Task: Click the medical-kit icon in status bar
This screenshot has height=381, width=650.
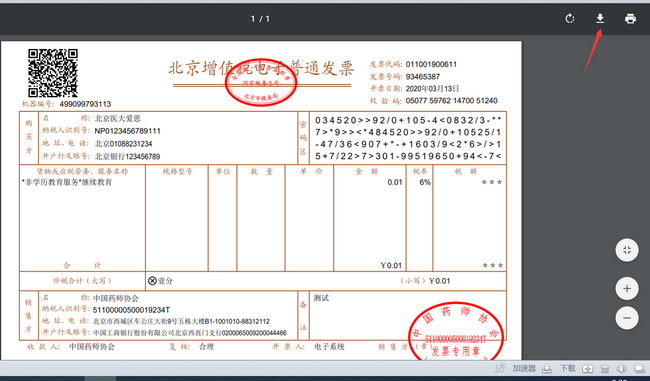Action: (x=588, y=368)
